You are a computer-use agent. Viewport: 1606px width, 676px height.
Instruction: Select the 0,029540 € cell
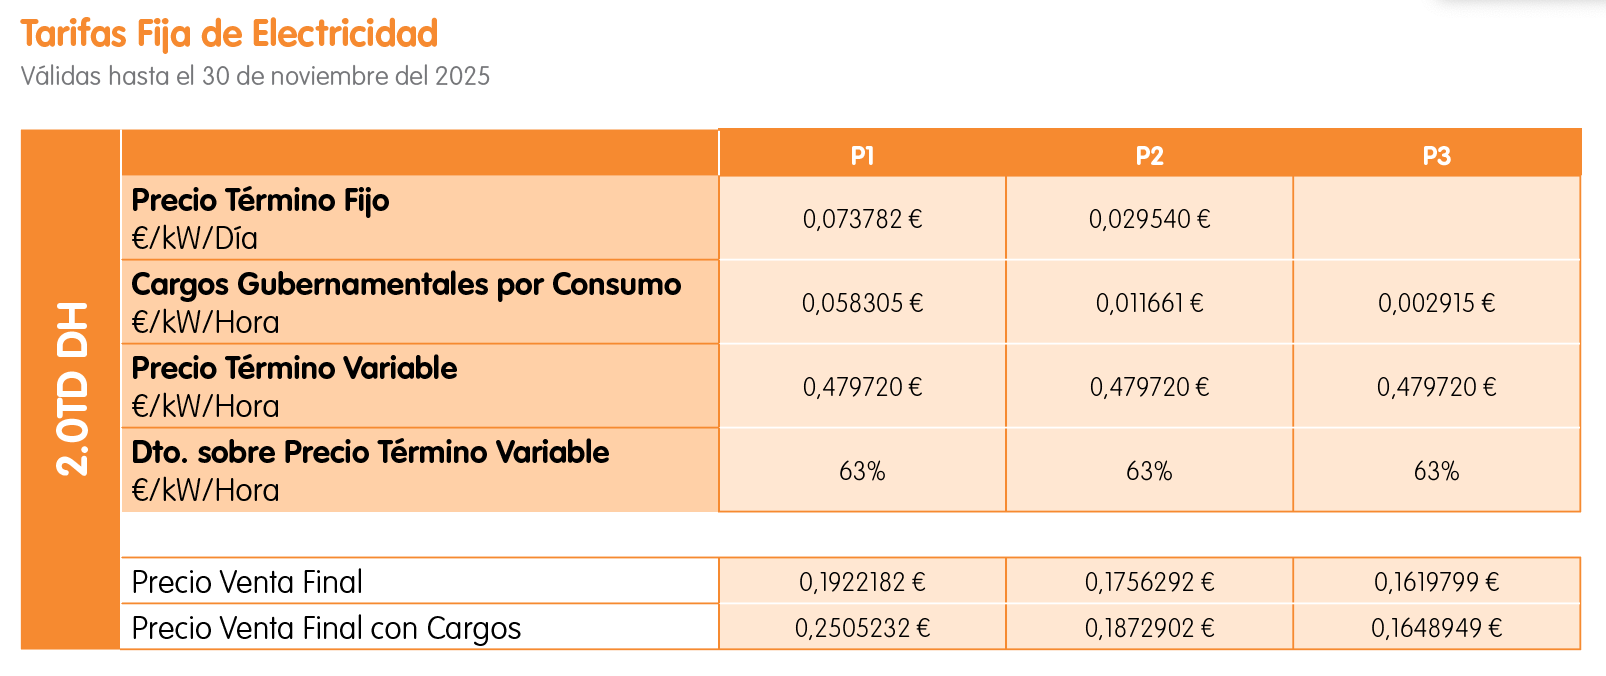[x=1149, y=219]
